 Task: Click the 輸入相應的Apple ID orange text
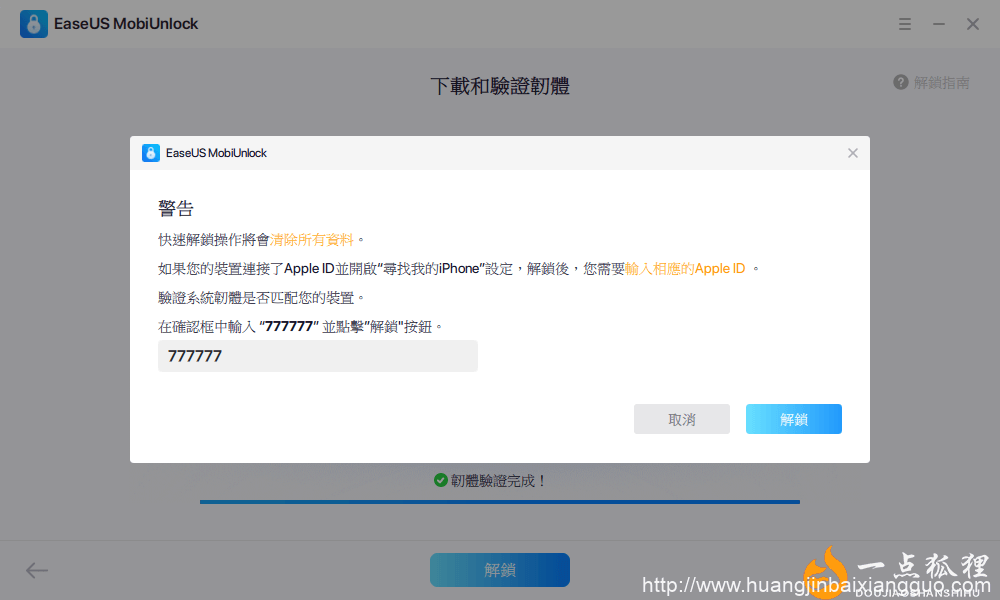685,268
